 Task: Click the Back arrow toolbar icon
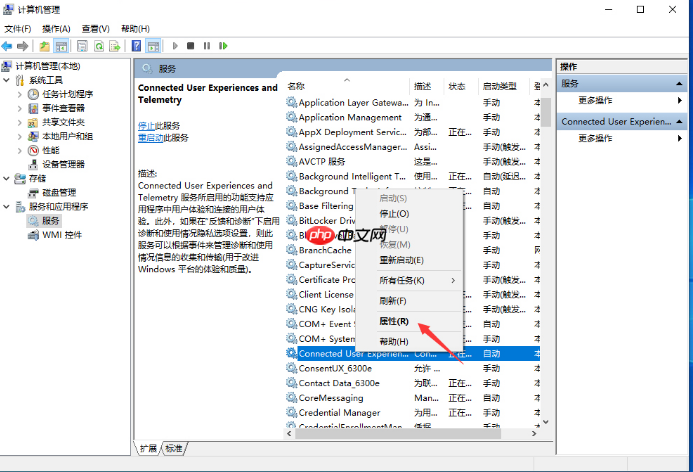tap(7, 46)
